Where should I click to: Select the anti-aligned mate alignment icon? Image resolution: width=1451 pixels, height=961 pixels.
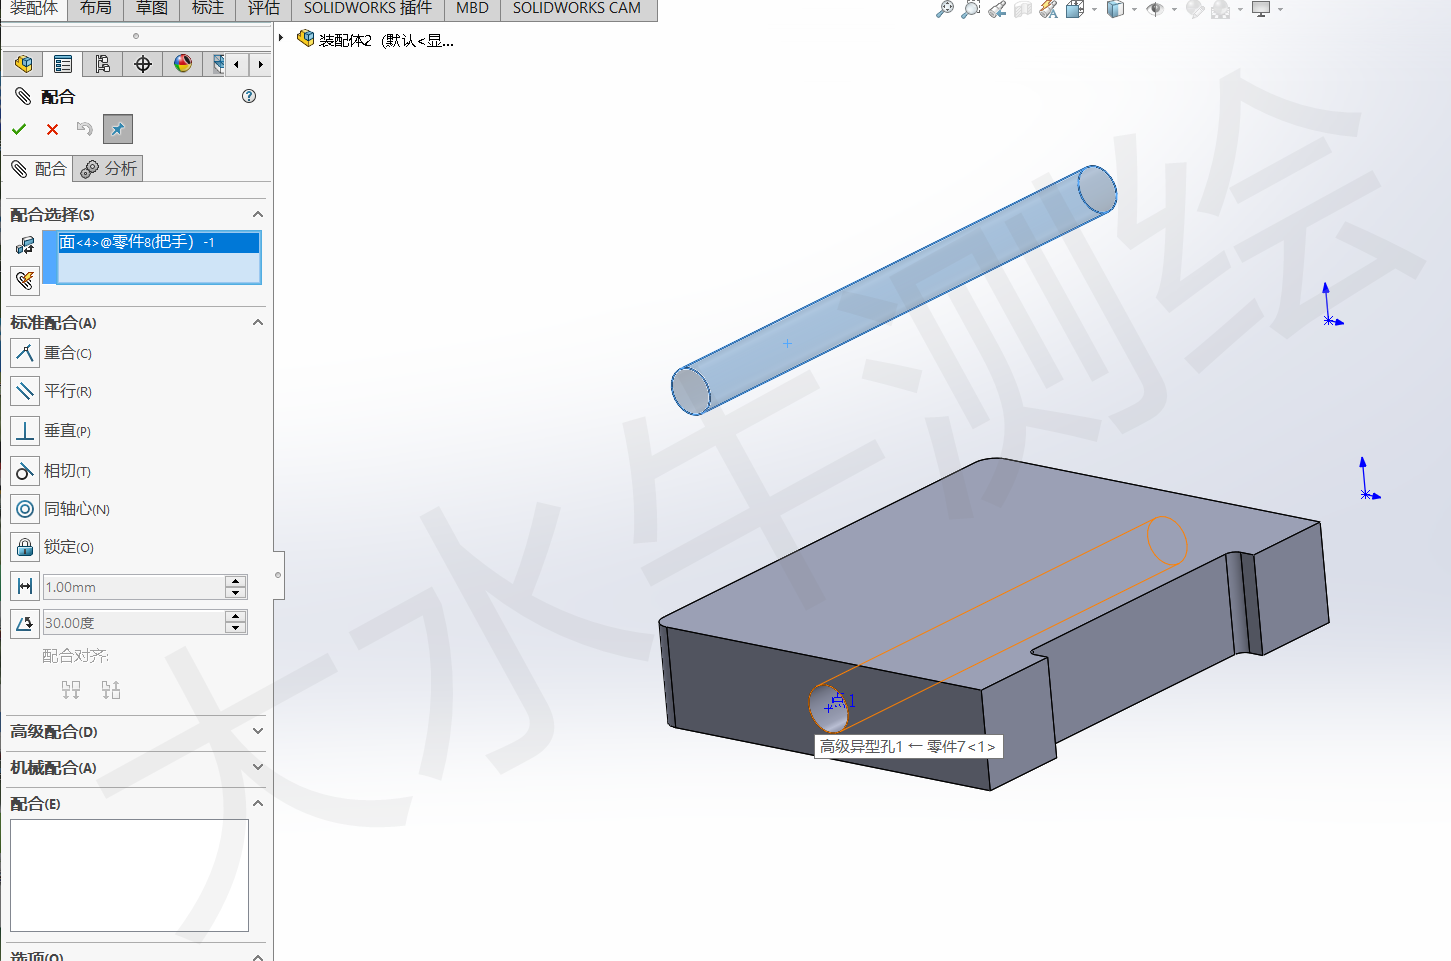(x=111, y=690)
